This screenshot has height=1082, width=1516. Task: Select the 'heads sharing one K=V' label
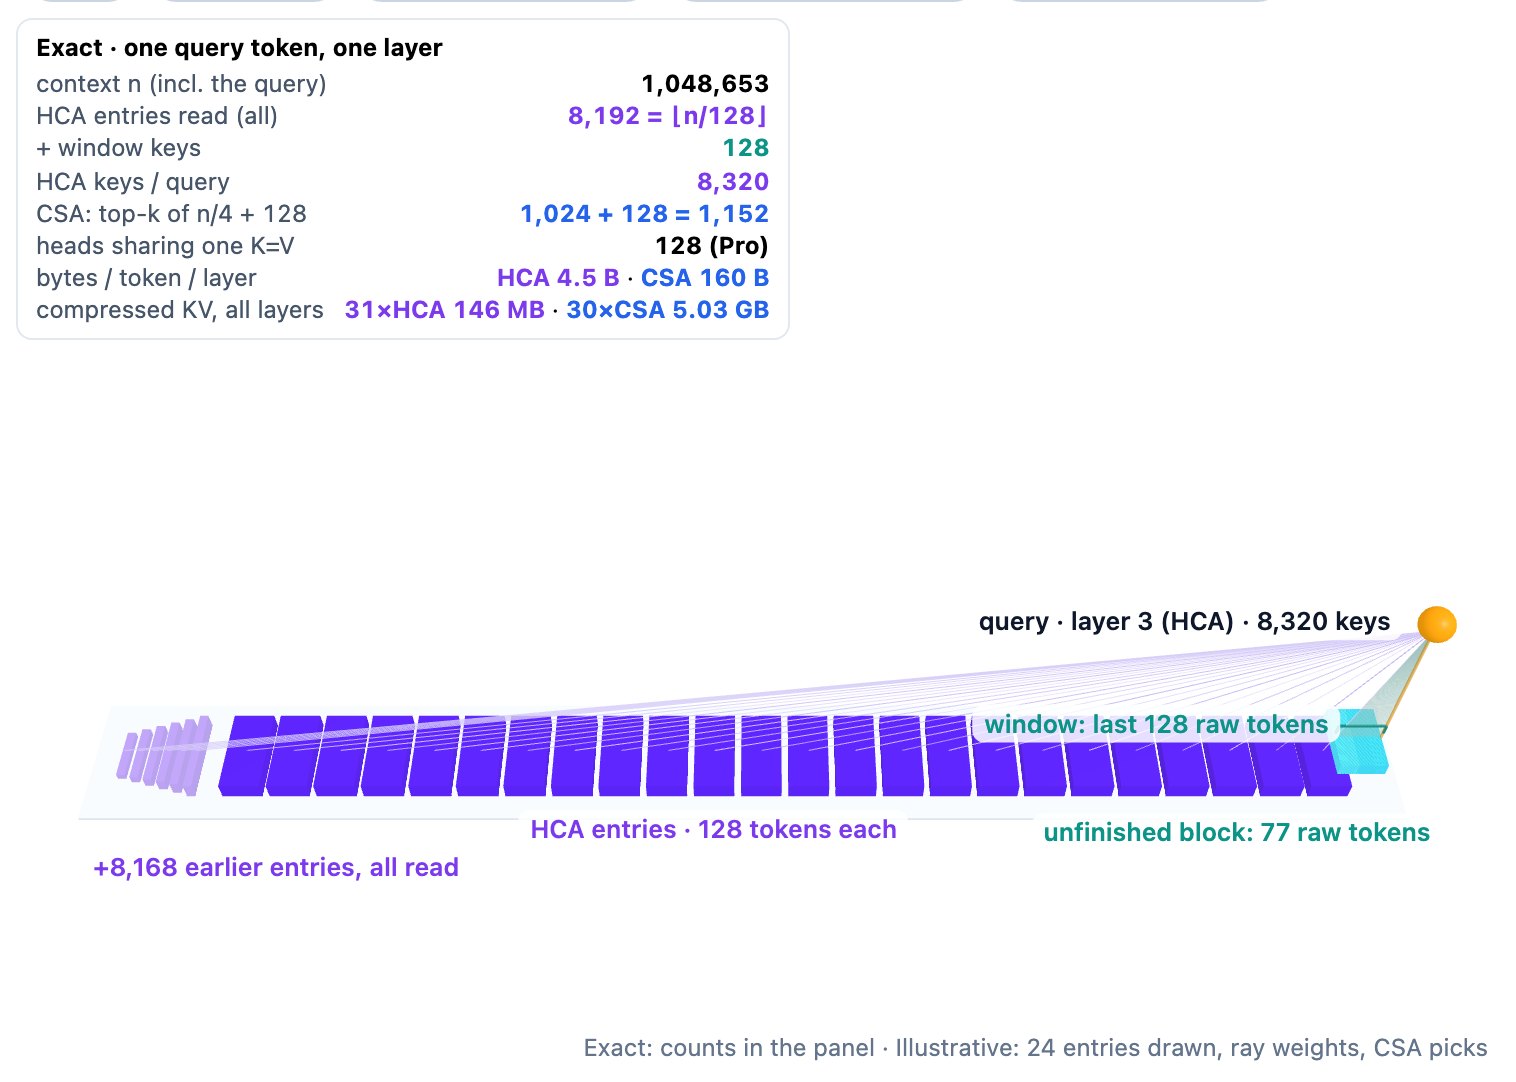pyautogui.click(x=165, y=246)
